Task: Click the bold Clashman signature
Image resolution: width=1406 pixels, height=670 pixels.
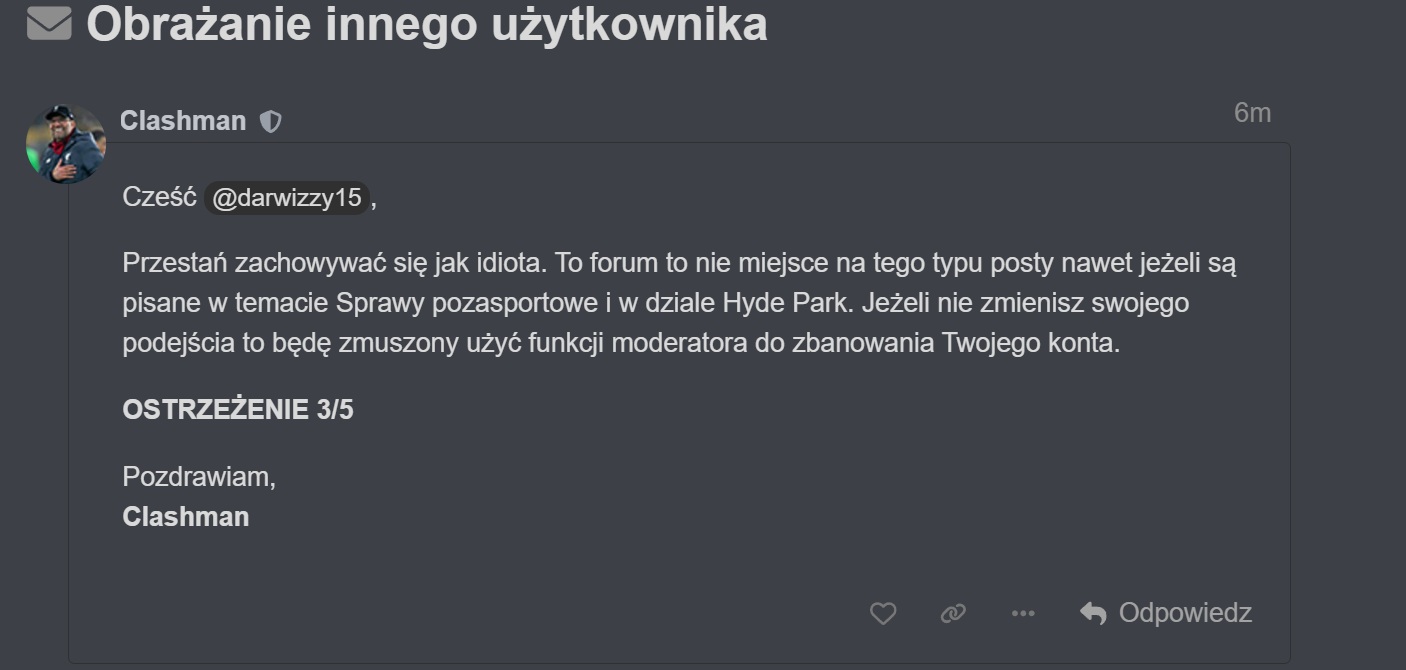Action: pyautogui.click(x=185, y=516)
